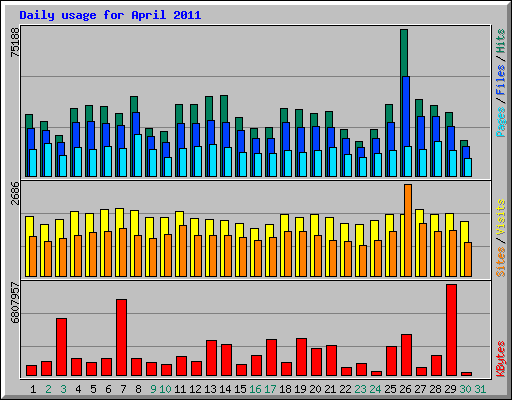
Task: Click day label 5
Action: [x=93, y=389]
